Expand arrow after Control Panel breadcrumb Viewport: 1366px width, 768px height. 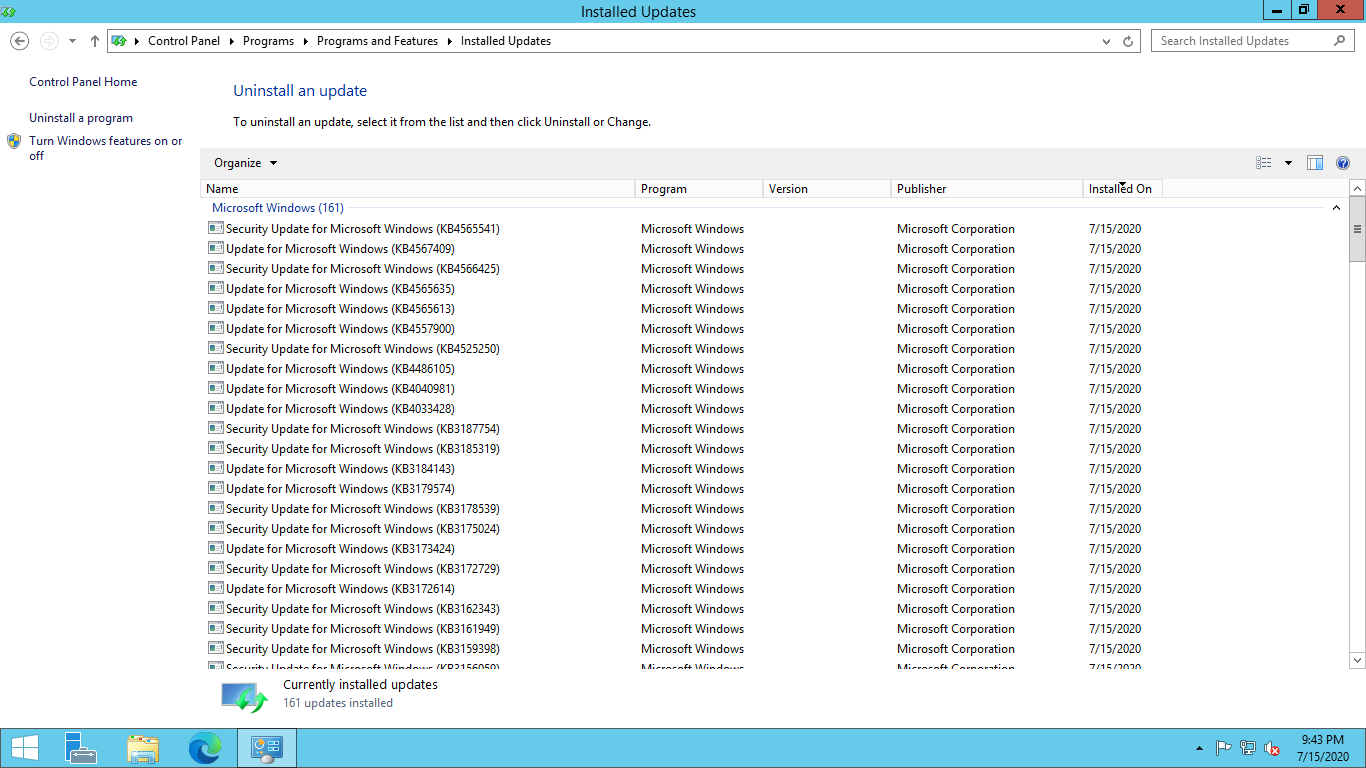tap(232, 41)
